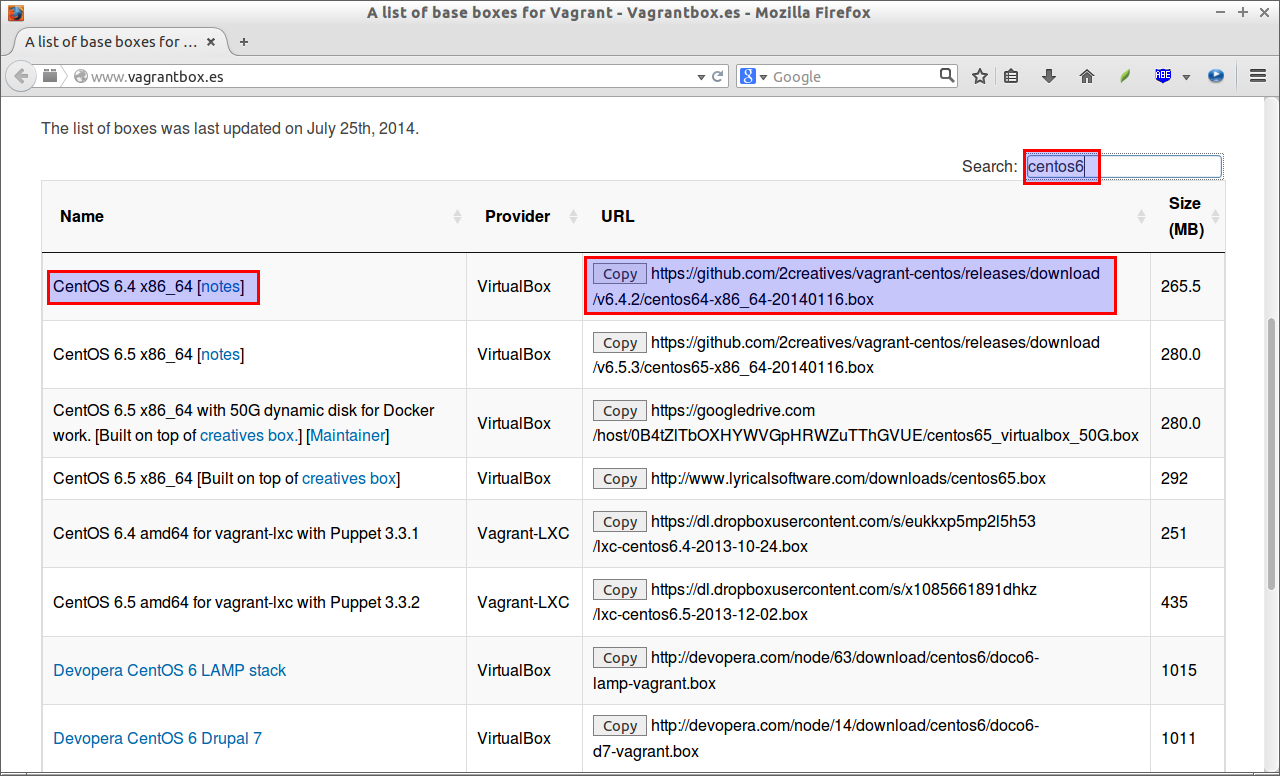Open the URL history dropdown arrow
Viewport: 1280px width, 776px height.
coord(701,77)
